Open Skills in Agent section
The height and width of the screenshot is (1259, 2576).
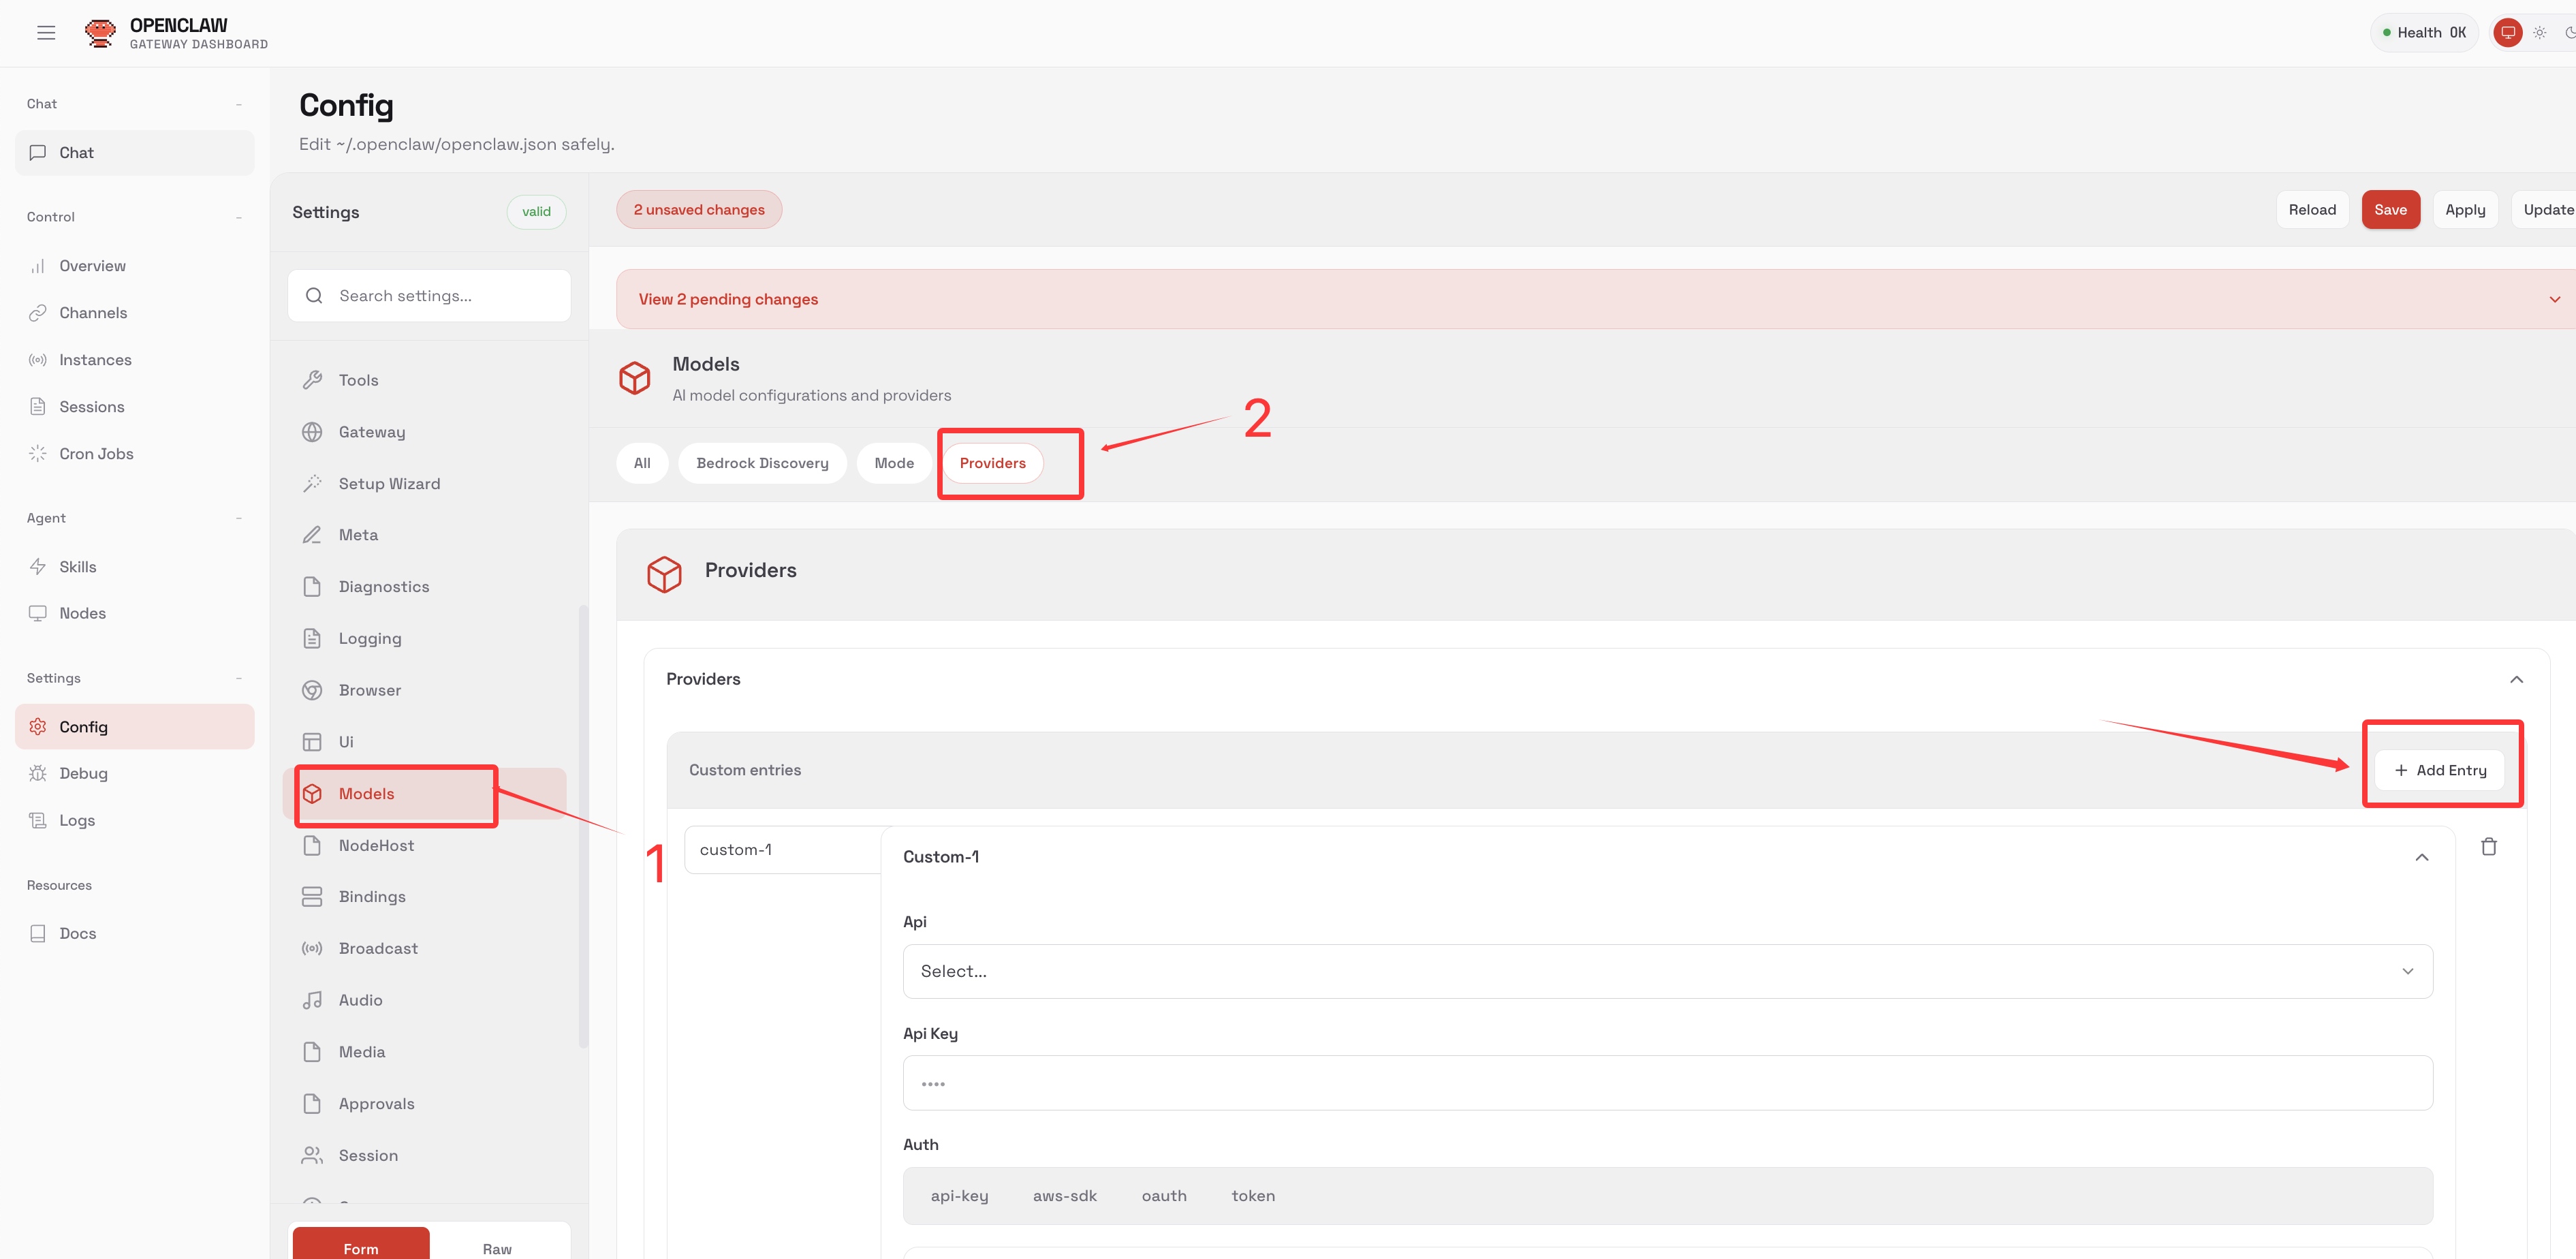point(77,567)
